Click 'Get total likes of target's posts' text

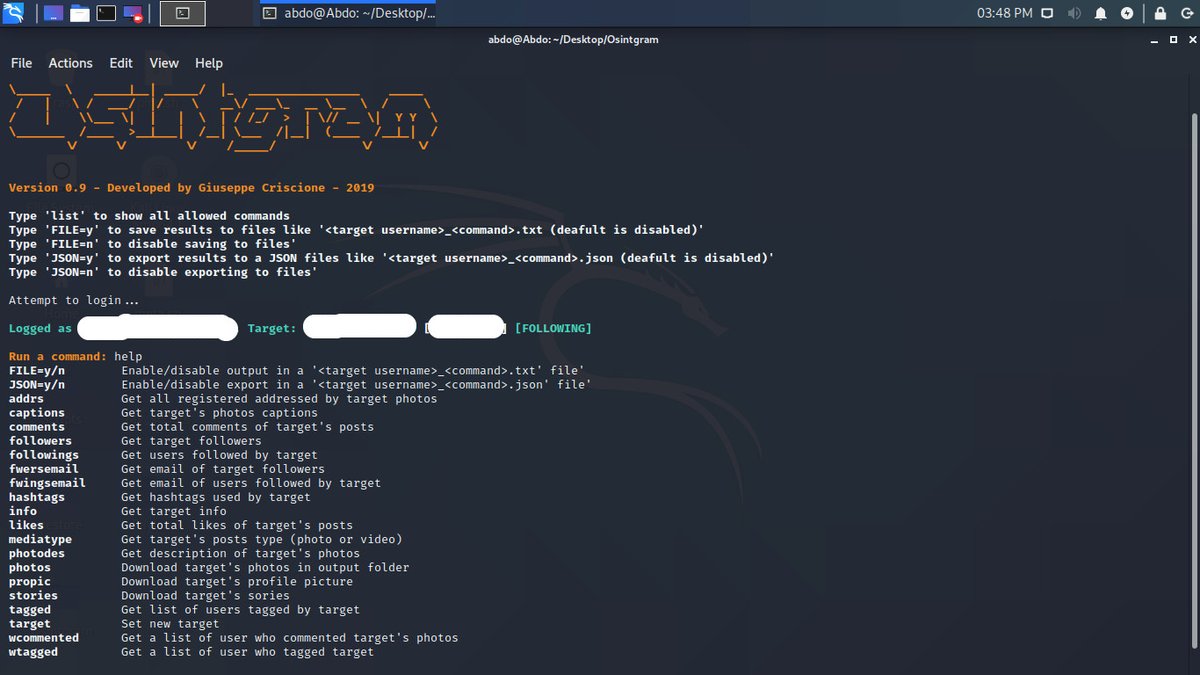coord(237,524)
